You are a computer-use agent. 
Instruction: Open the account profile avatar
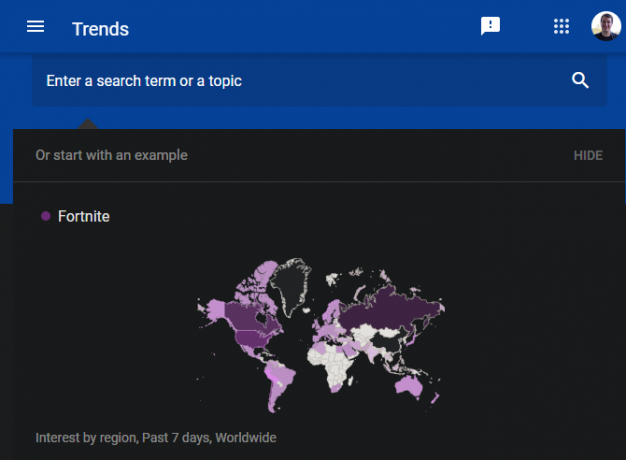point(606,26)
